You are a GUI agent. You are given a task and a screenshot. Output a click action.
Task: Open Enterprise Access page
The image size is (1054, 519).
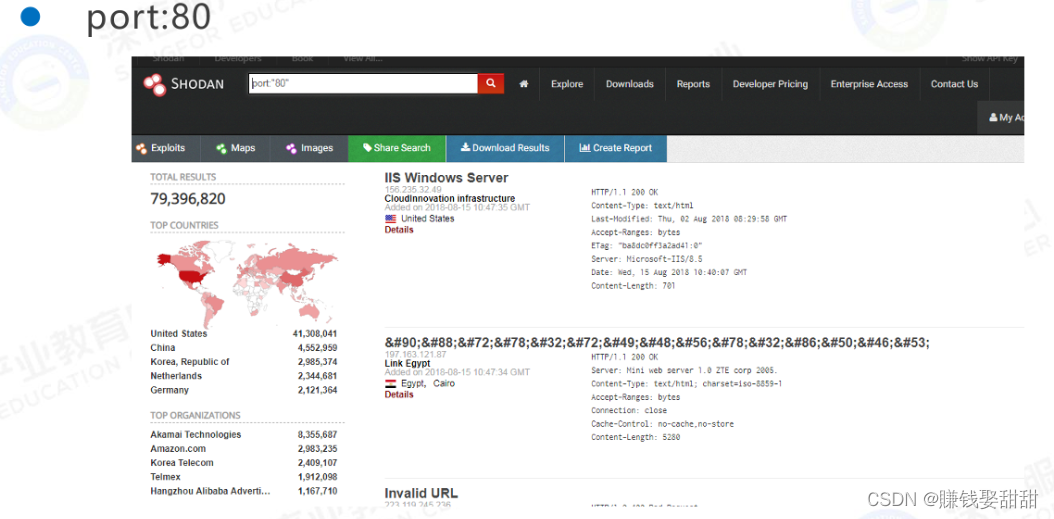tap(868, 84)
